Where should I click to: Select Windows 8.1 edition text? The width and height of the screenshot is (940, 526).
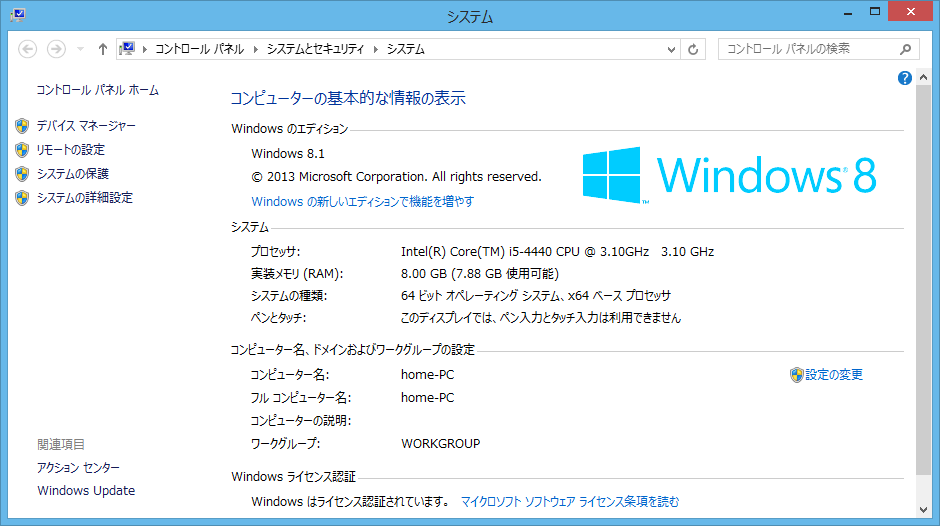(288, 154)
